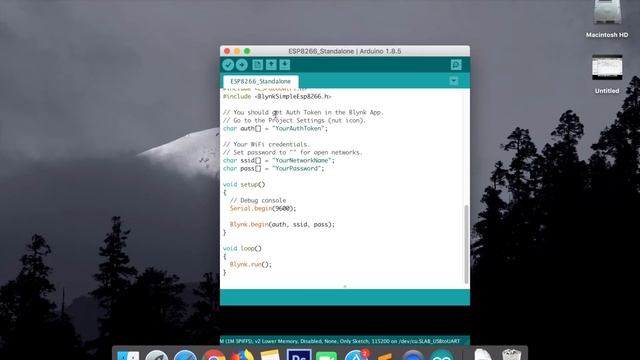Open Google Chrome from the Dock

pyautogui.click(x=213, y=355)
